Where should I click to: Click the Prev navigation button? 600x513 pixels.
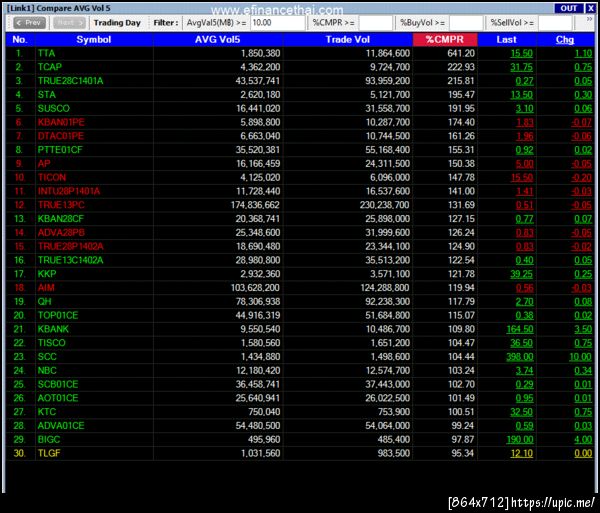(29, 23)
